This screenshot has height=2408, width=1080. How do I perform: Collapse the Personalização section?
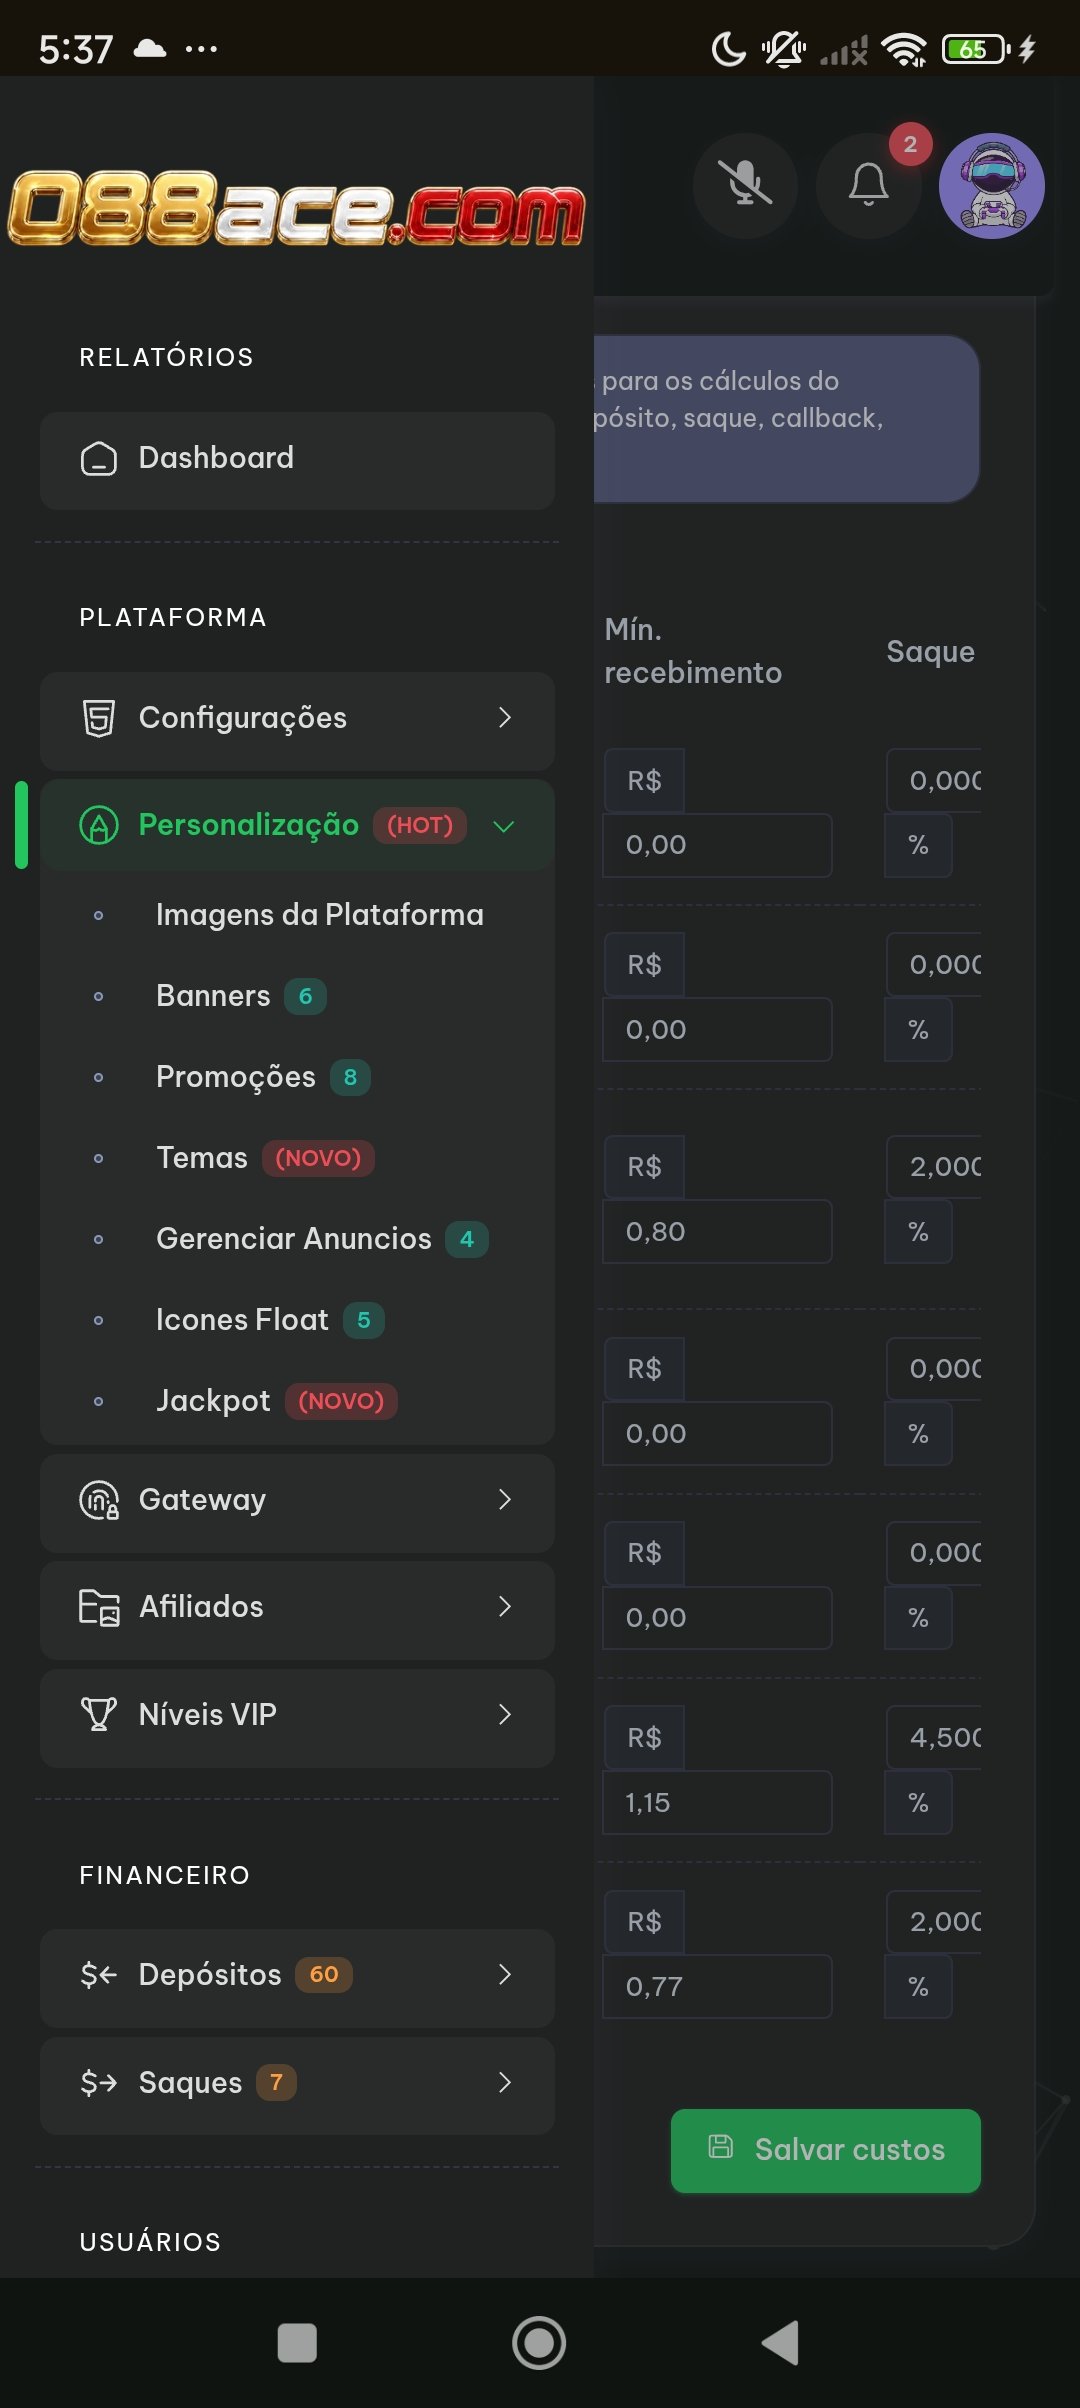(x=504, y=826)
